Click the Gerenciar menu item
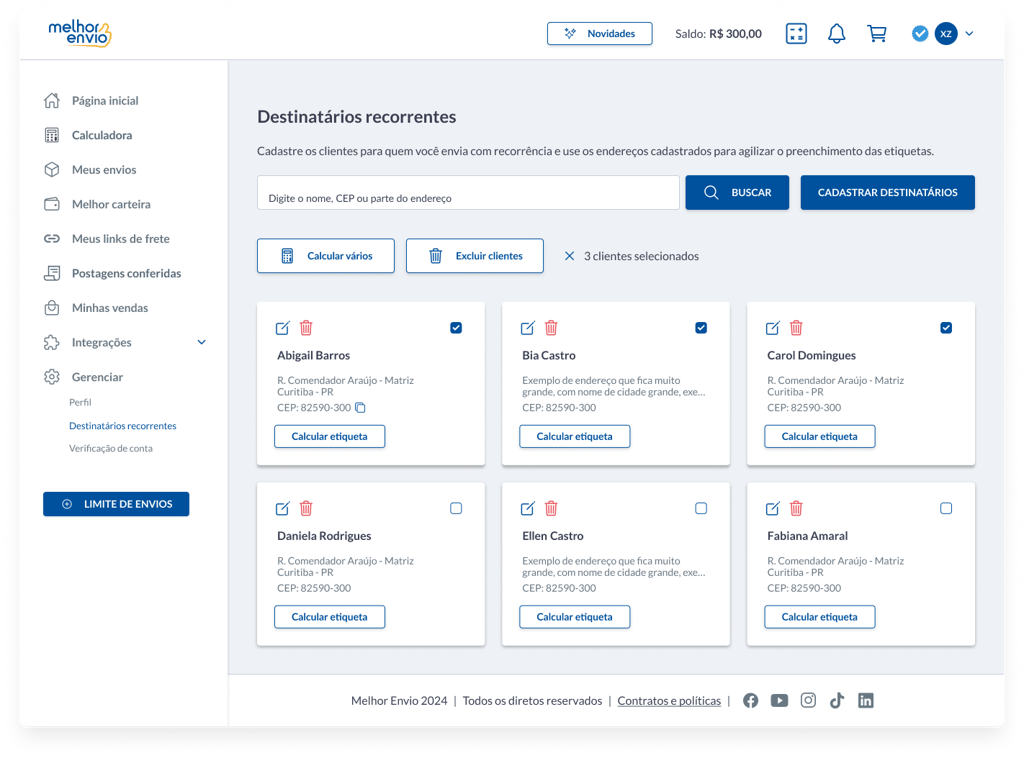Screen dimensions: 1024x758 tap(84, 377)
